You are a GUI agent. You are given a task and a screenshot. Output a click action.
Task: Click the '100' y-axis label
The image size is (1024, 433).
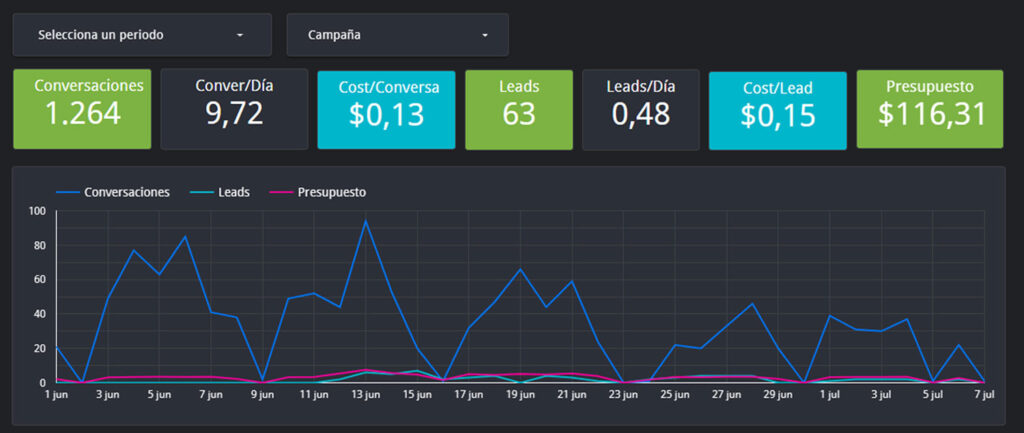[37, 211]
